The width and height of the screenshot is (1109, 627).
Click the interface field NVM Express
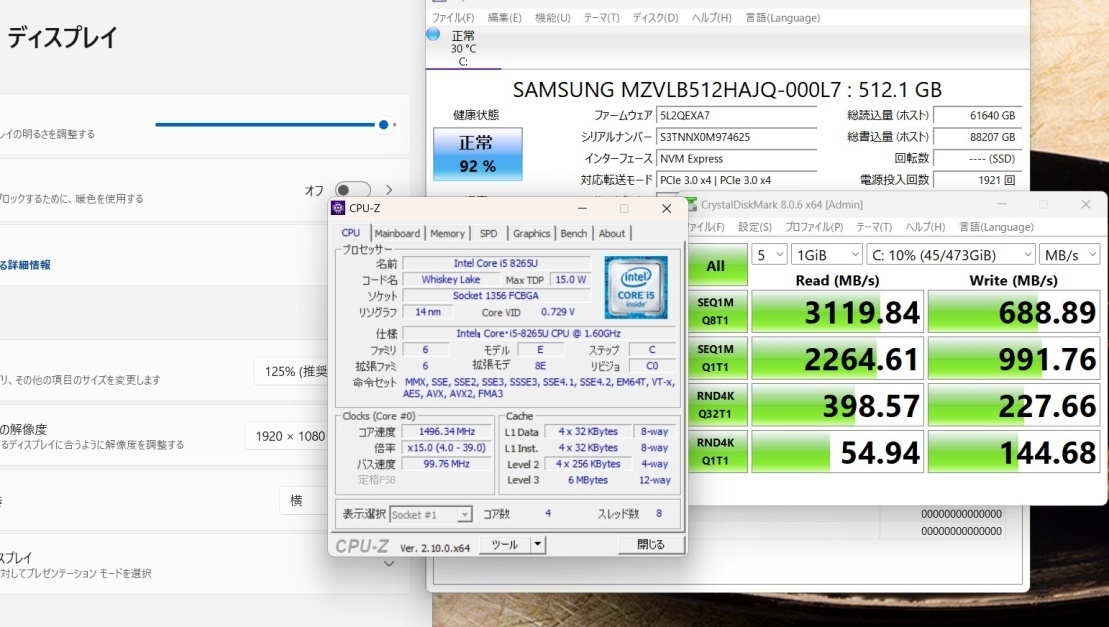click(736, 158)
